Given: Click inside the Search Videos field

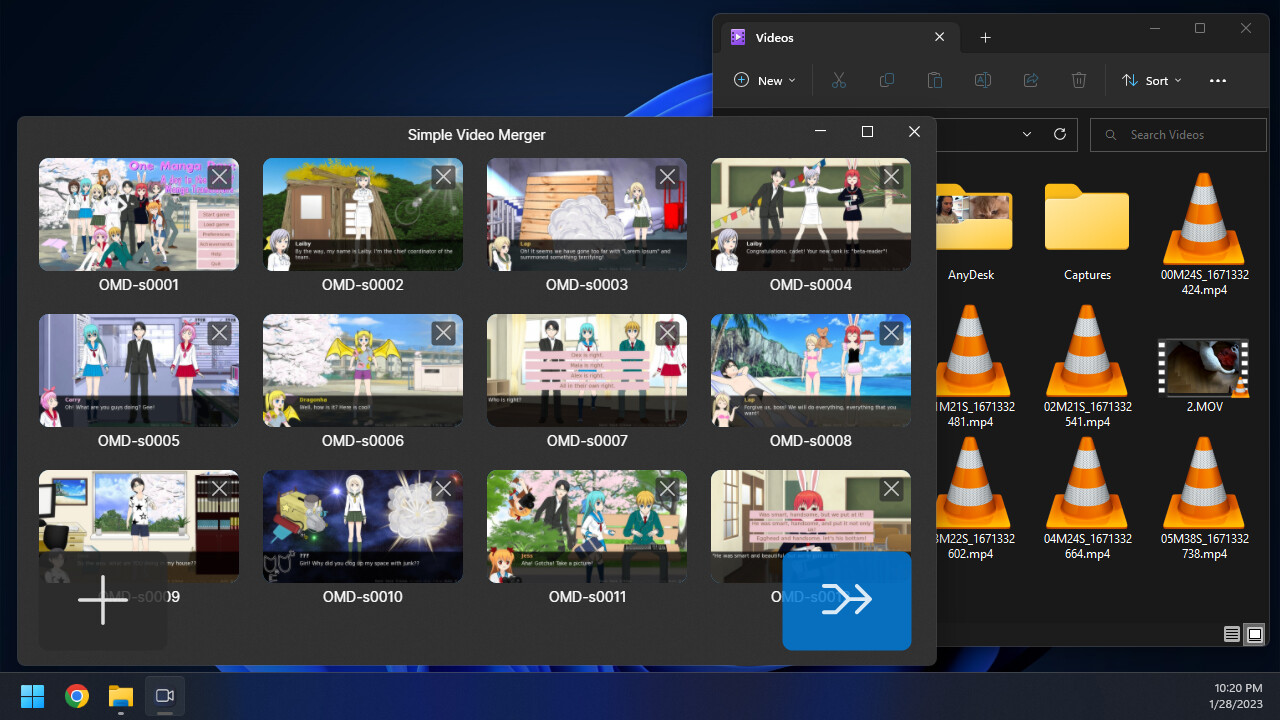Looking at the screenshot, I should pos(1178,134).
